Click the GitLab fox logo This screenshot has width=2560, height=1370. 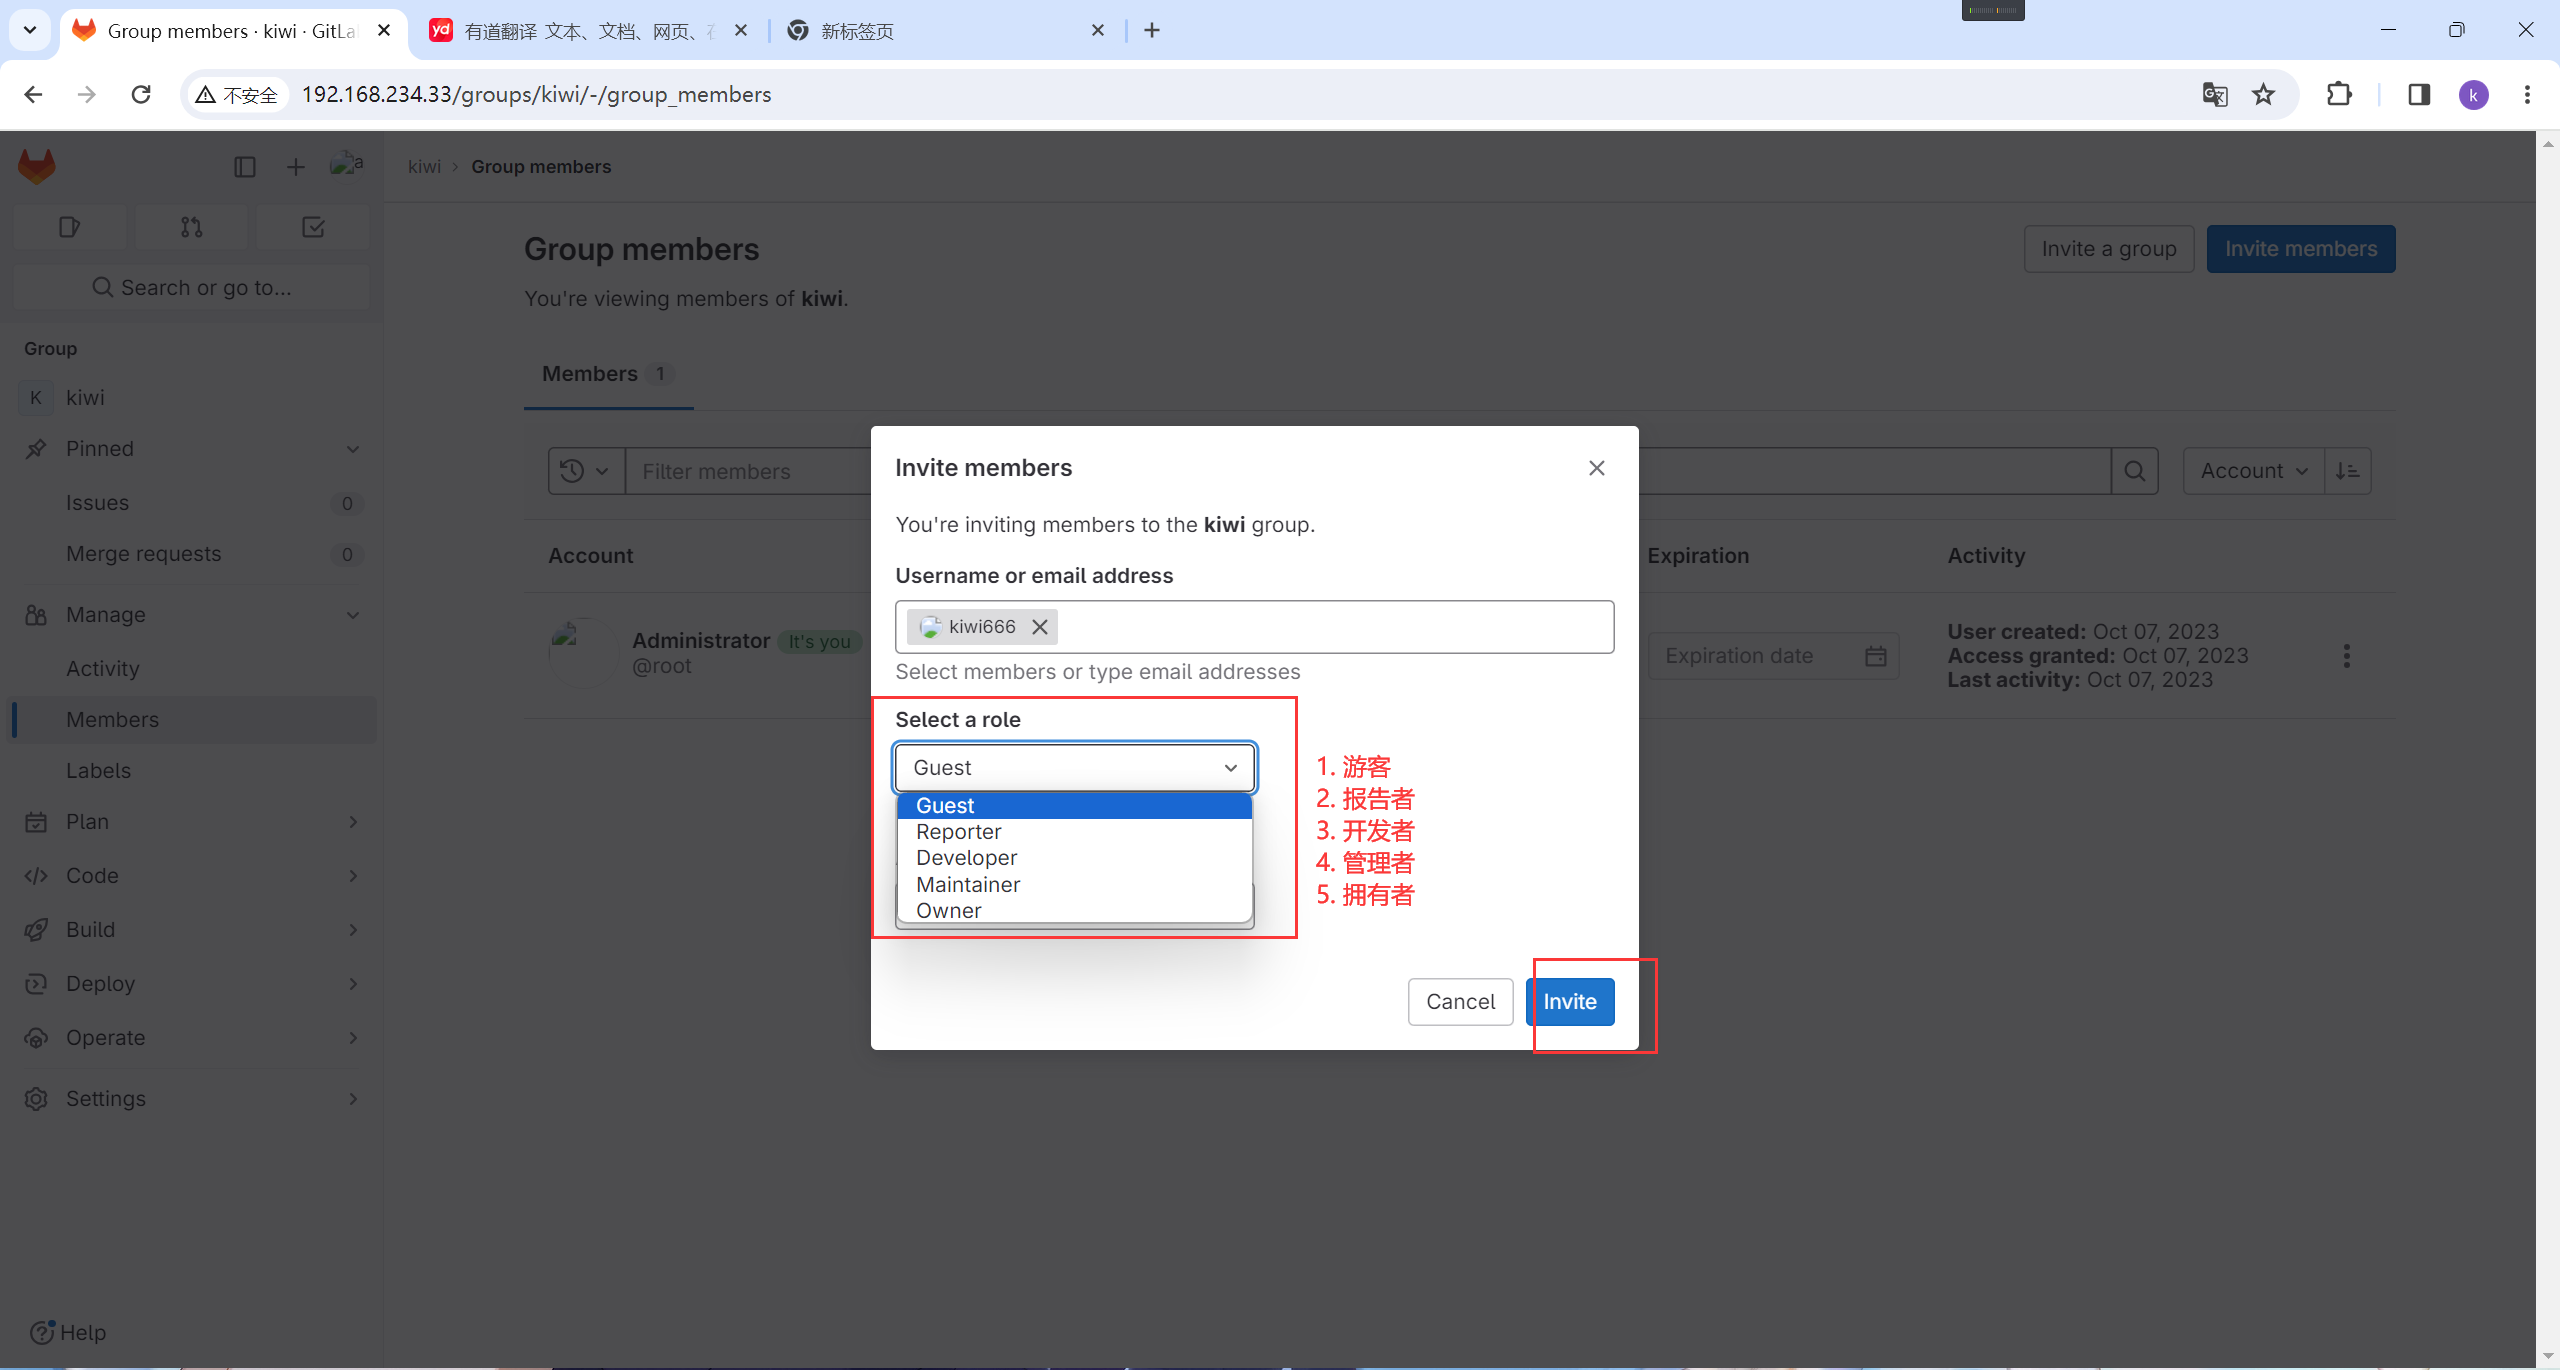coord(37,166)
